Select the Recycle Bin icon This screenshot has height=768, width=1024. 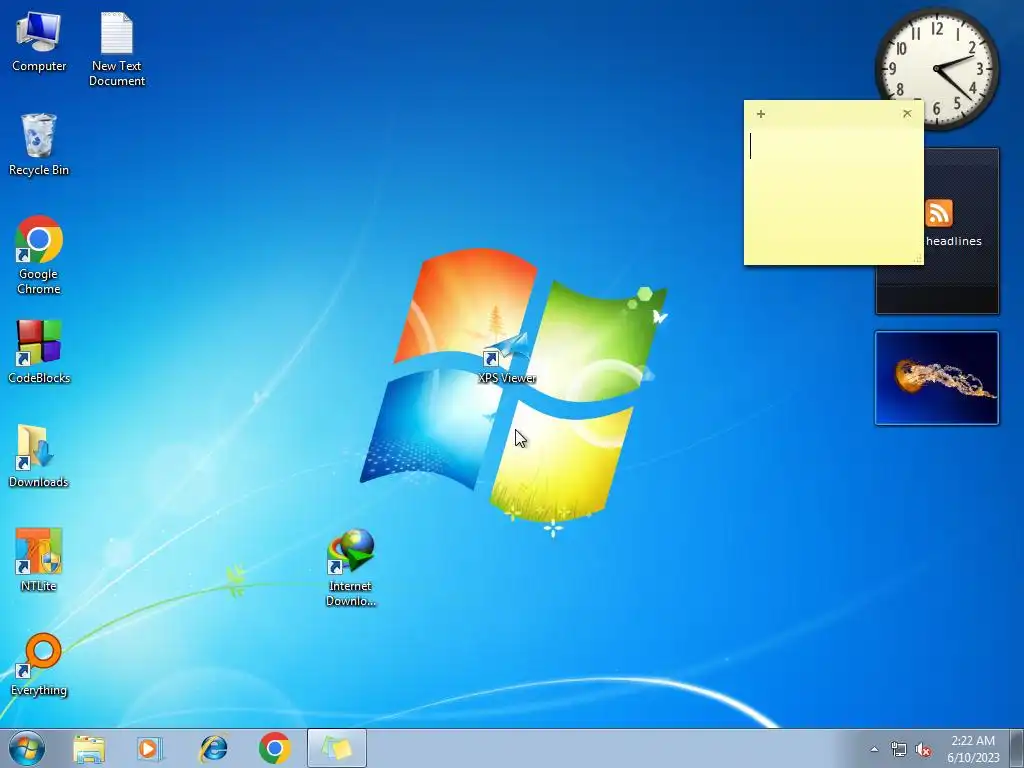point(39,145)
